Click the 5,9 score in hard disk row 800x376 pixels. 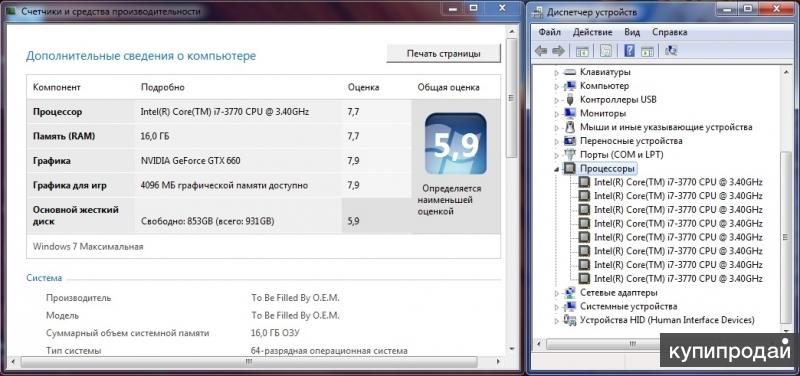[x=353, y=222]
